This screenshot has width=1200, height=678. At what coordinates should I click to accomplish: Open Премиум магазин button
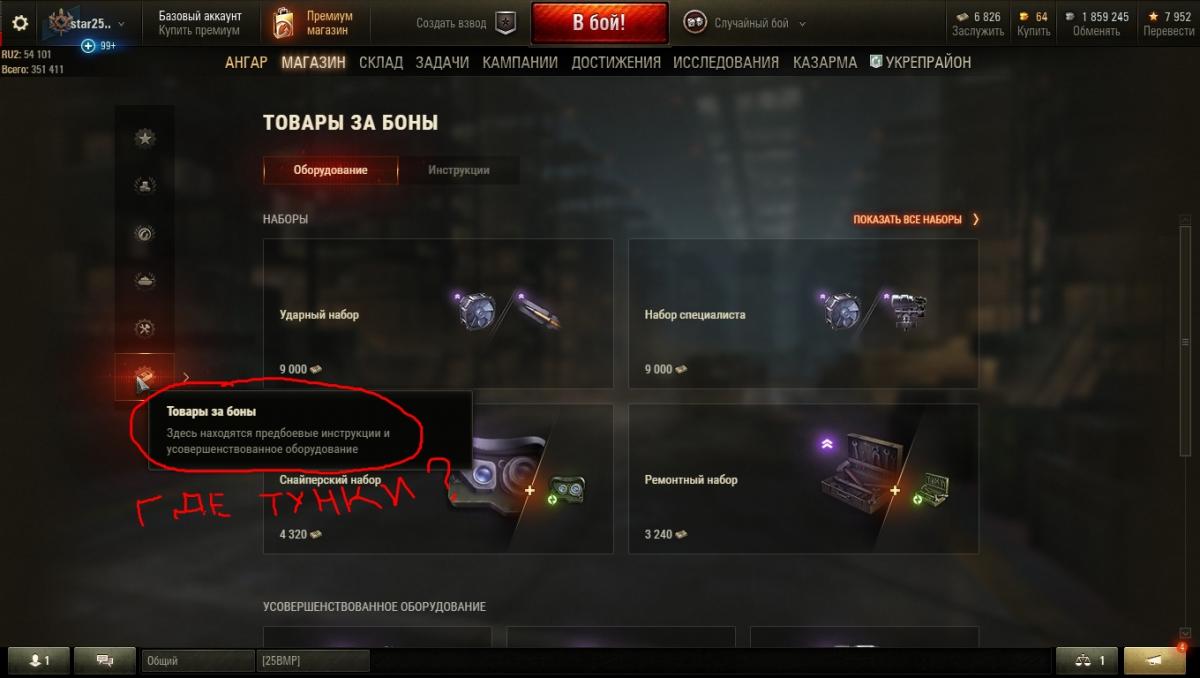314,23
